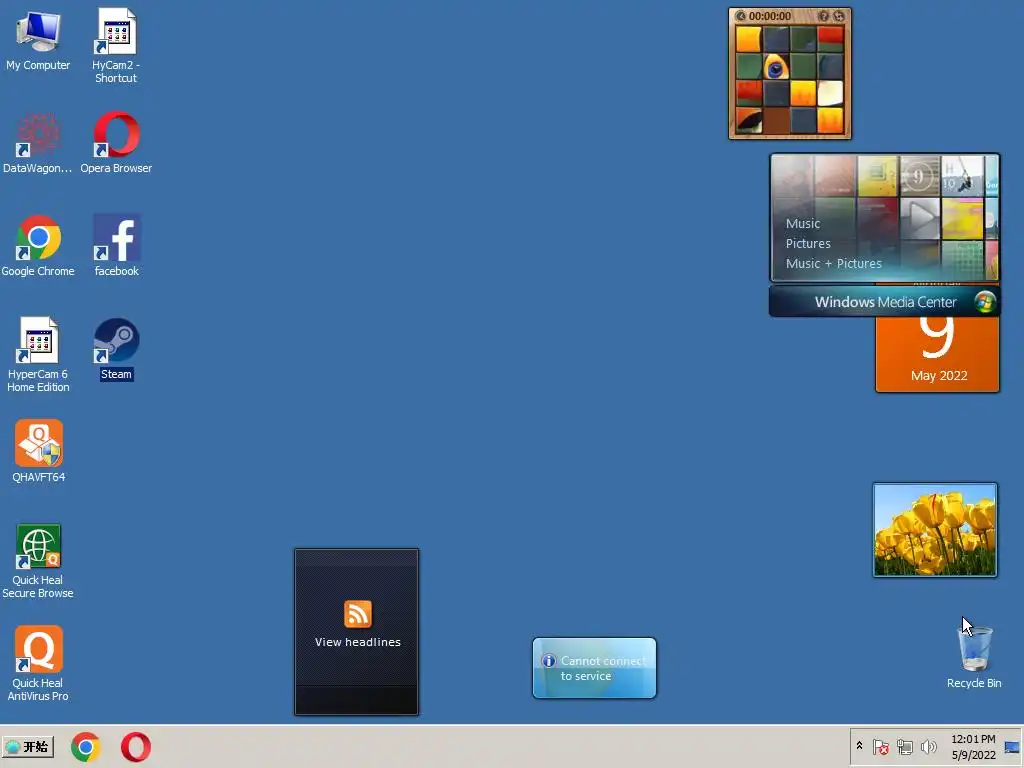
Task: Launch Chrome from the taskbar
Action: [86, 747]
